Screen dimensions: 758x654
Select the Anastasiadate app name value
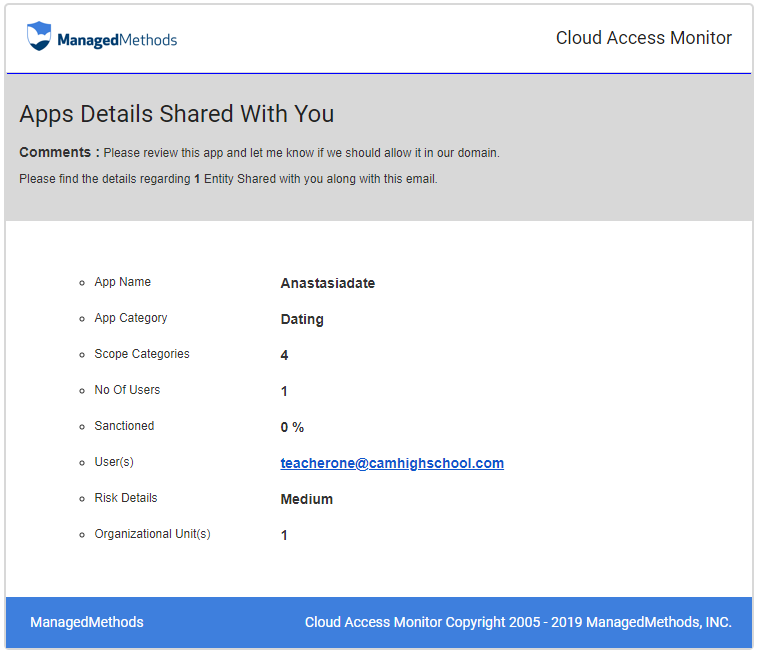pos(327,283)
